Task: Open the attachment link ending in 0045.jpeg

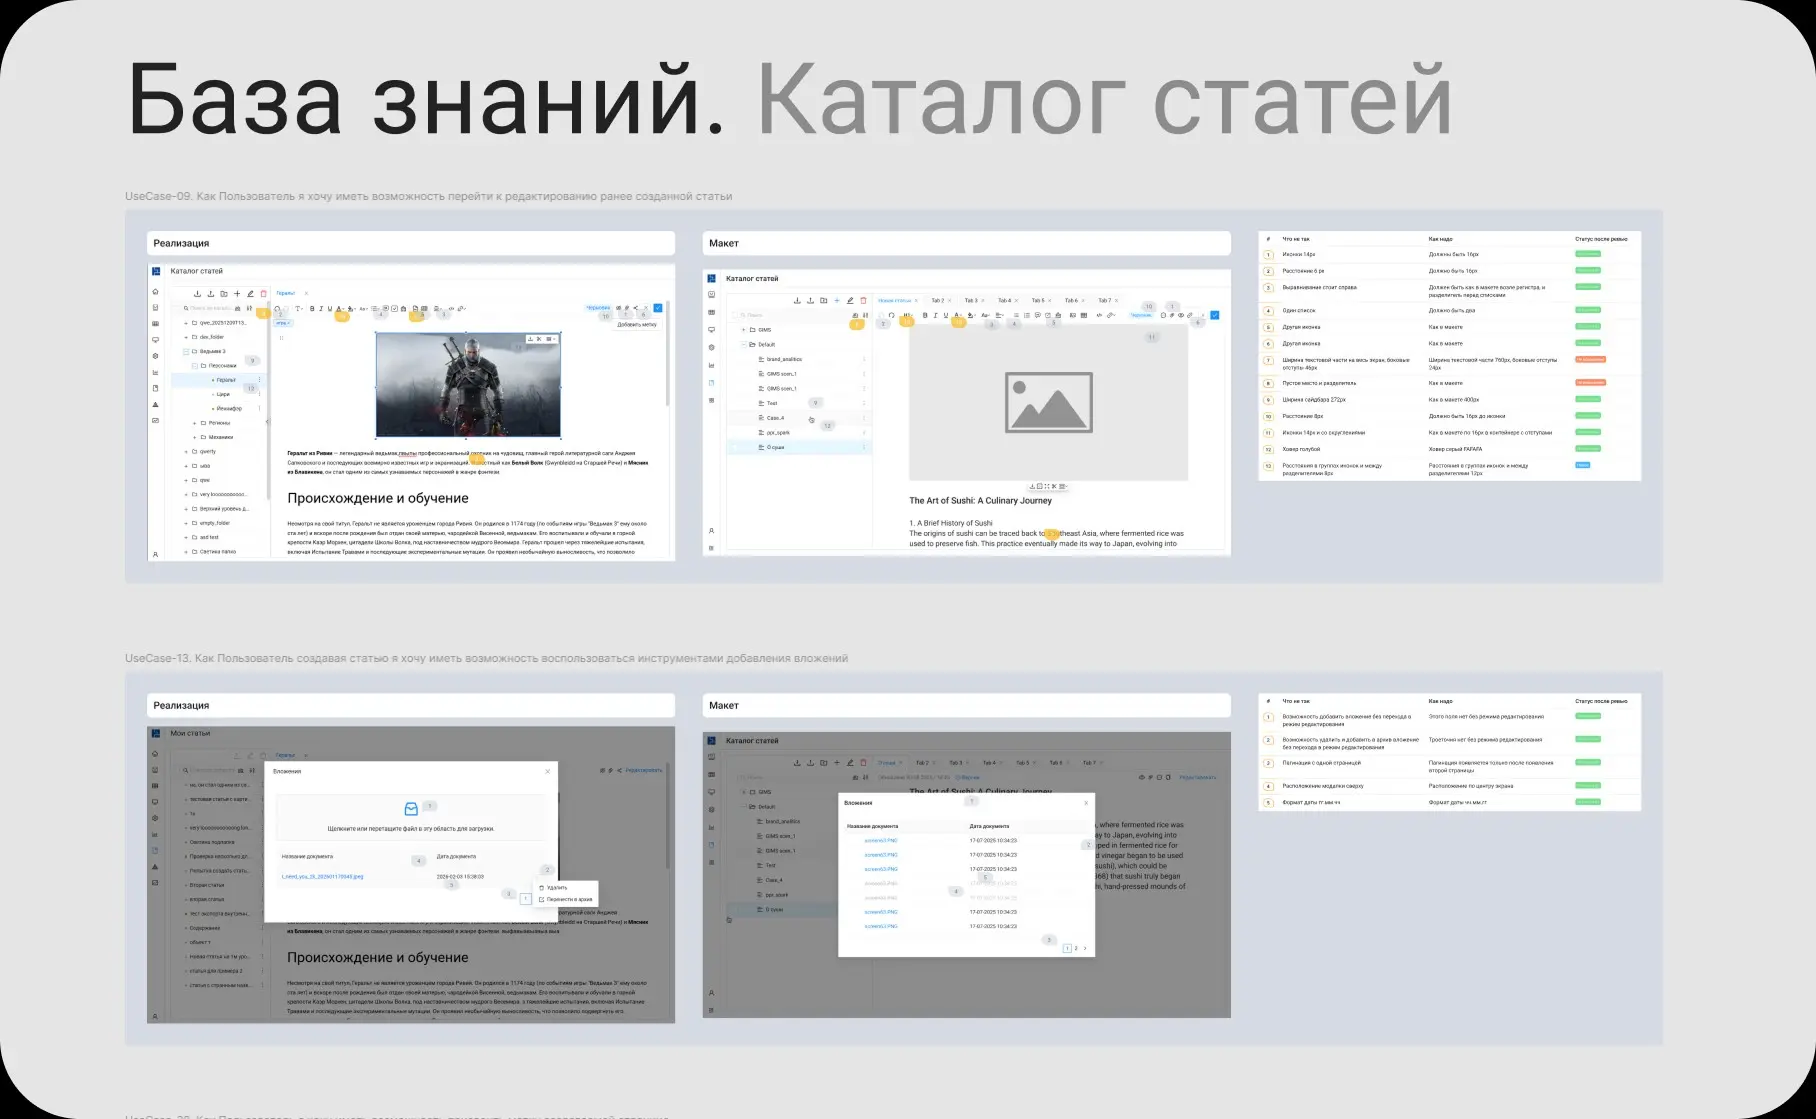Action: 322,876
